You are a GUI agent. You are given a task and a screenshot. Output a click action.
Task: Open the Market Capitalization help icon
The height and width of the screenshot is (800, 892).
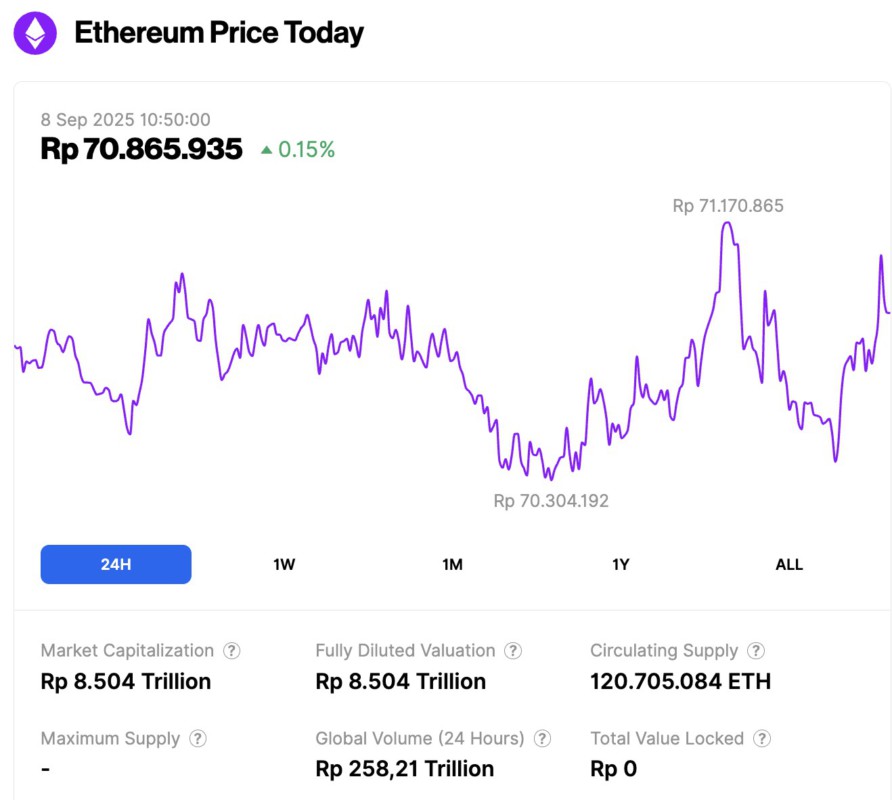click(231, 650)
